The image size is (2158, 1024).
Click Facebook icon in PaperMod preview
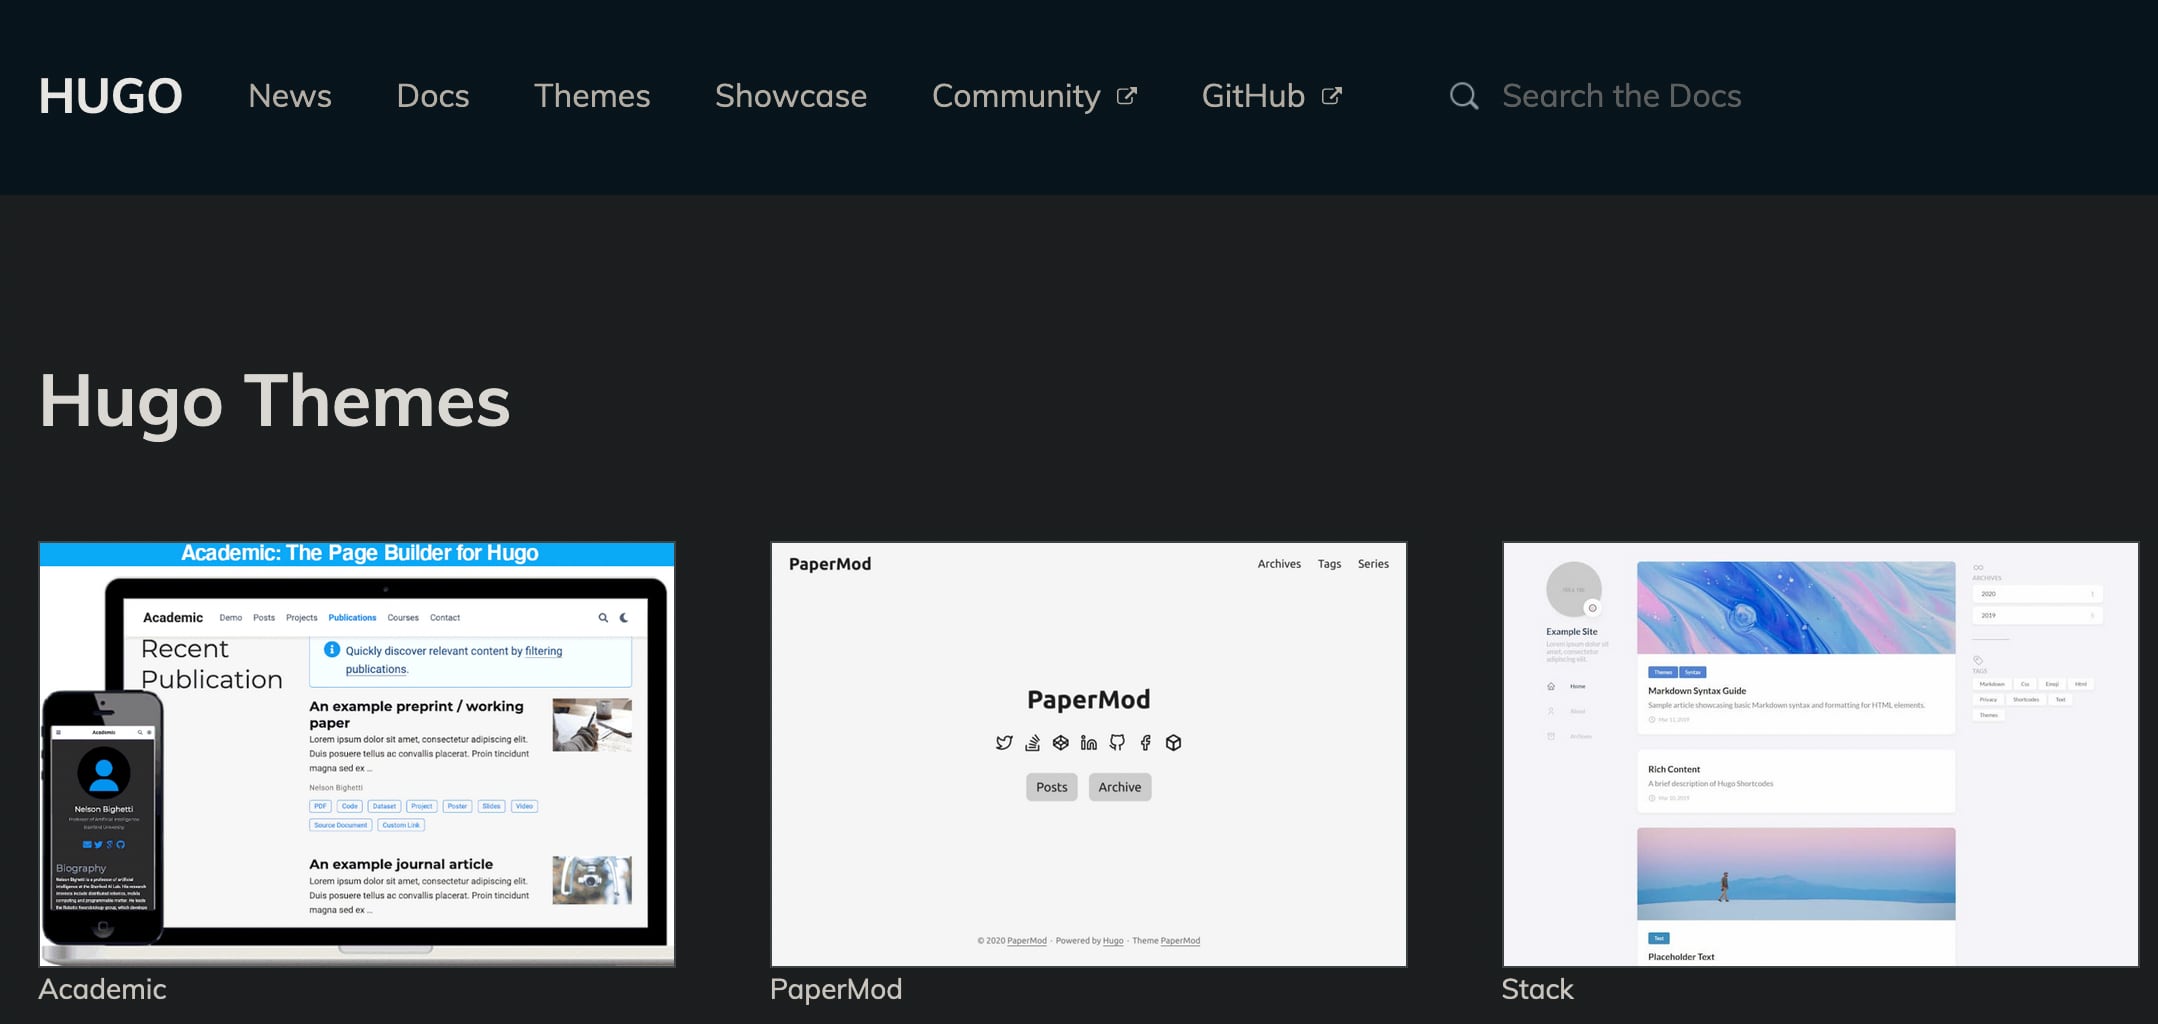point(1145,743)
